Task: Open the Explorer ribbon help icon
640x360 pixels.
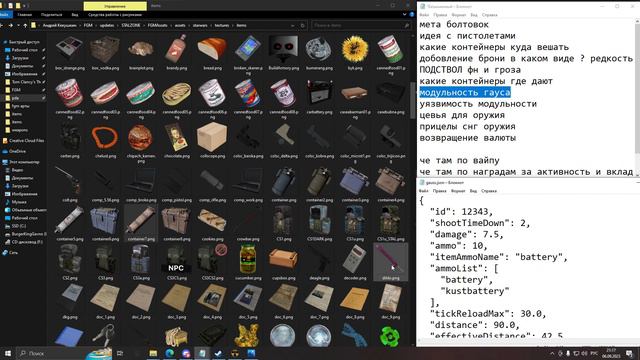Action: [411, 14]
